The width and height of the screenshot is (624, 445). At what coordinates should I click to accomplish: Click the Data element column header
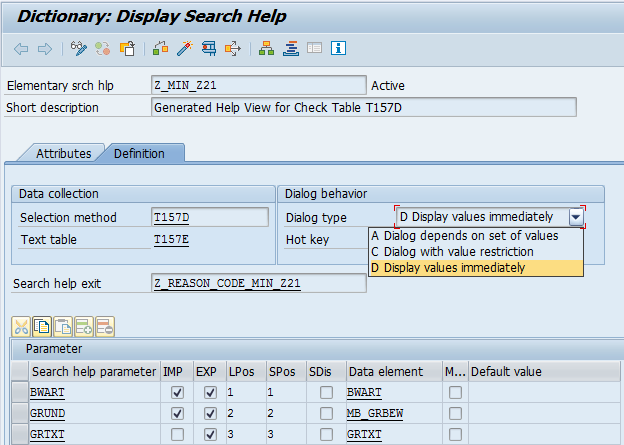(x=394, y=371)
